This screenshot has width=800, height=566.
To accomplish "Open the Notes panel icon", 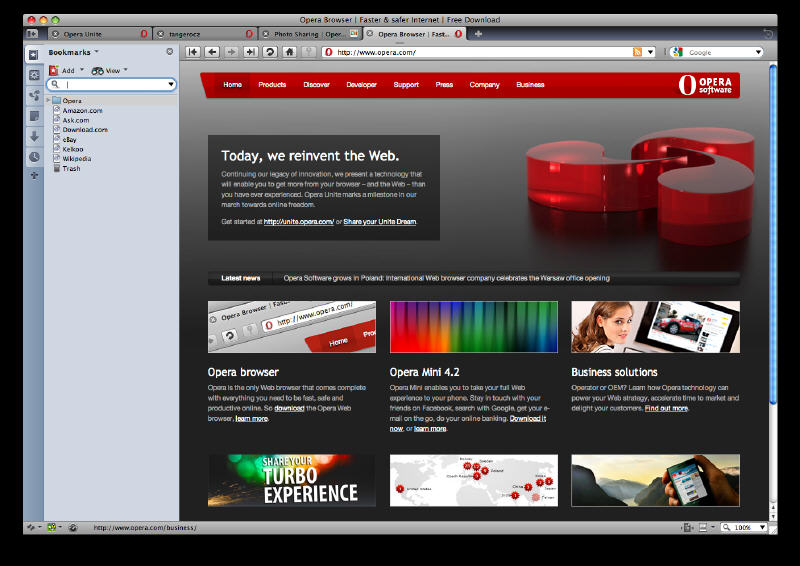I will (x=34, y=116).
